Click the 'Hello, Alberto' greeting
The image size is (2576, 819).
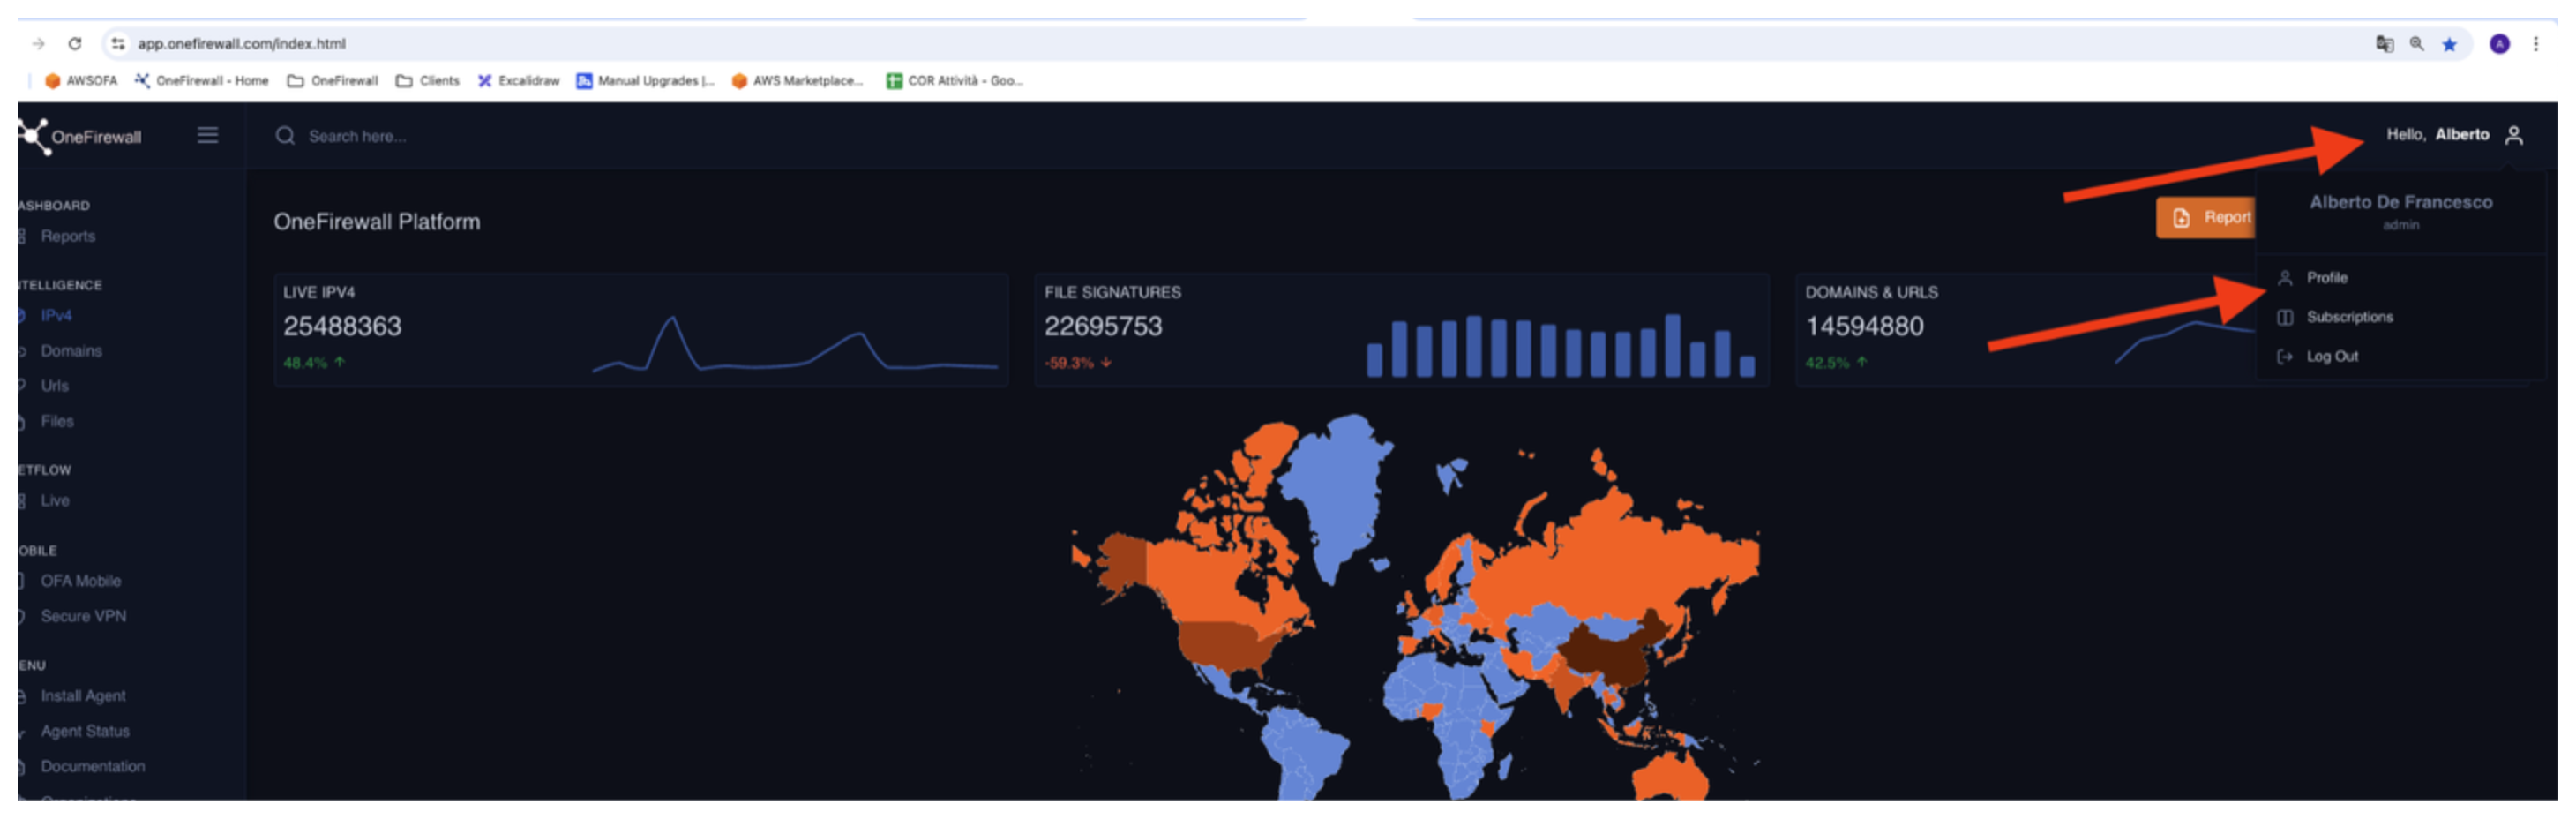click(x=2437, y=134)
